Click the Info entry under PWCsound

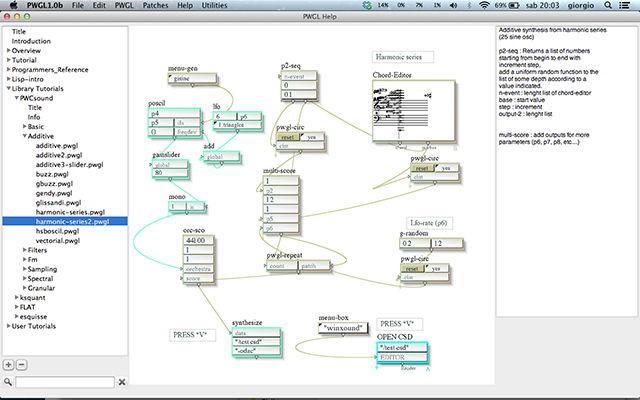pos(34,117)
